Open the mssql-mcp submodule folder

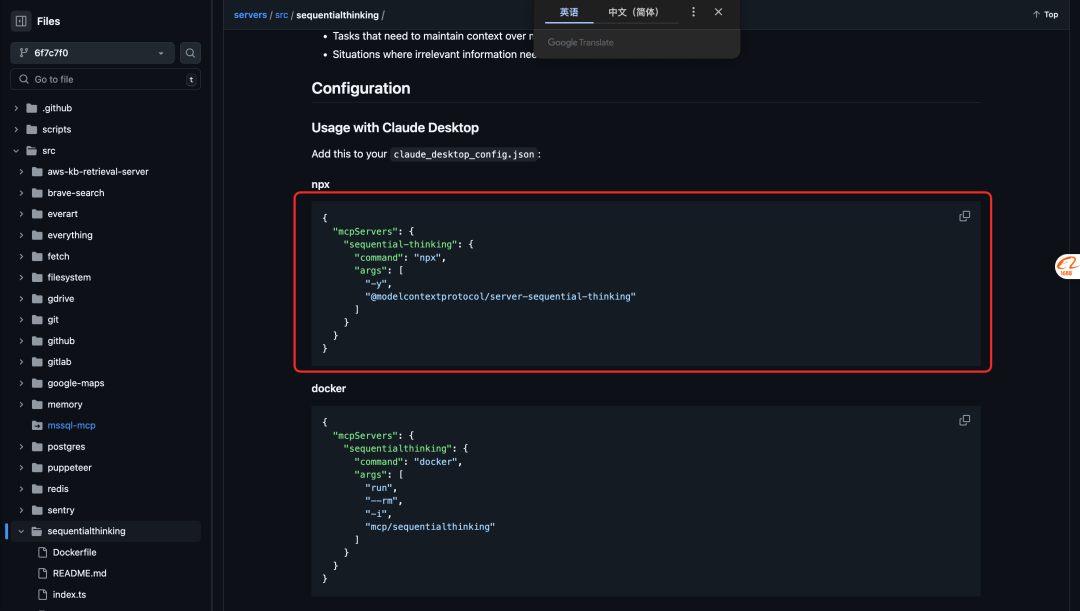click(72, 426)
